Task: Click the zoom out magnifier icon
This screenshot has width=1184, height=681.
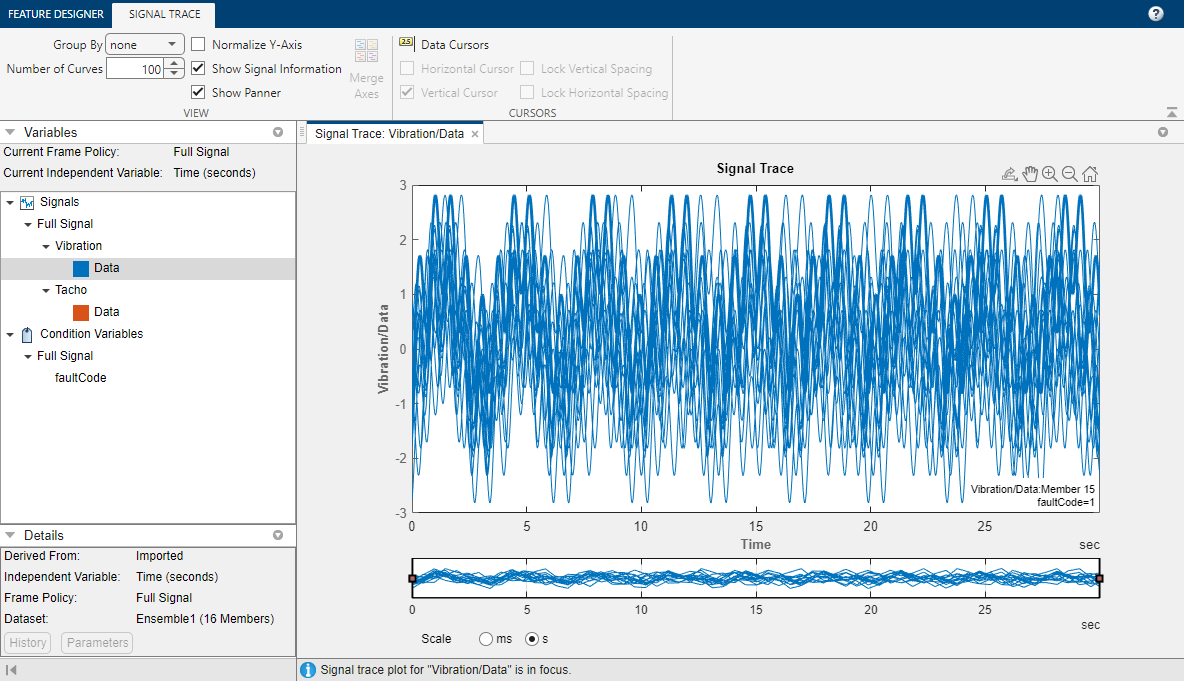Action: (1069, 174)
